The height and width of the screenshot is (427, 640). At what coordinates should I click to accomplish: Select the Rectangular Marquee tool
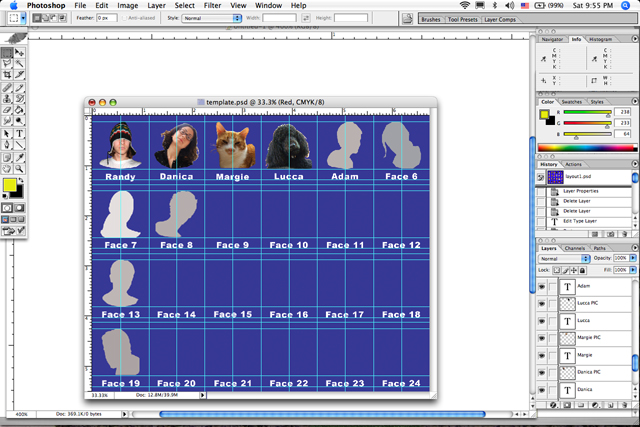pyautogui.click(x=7, y=53)
